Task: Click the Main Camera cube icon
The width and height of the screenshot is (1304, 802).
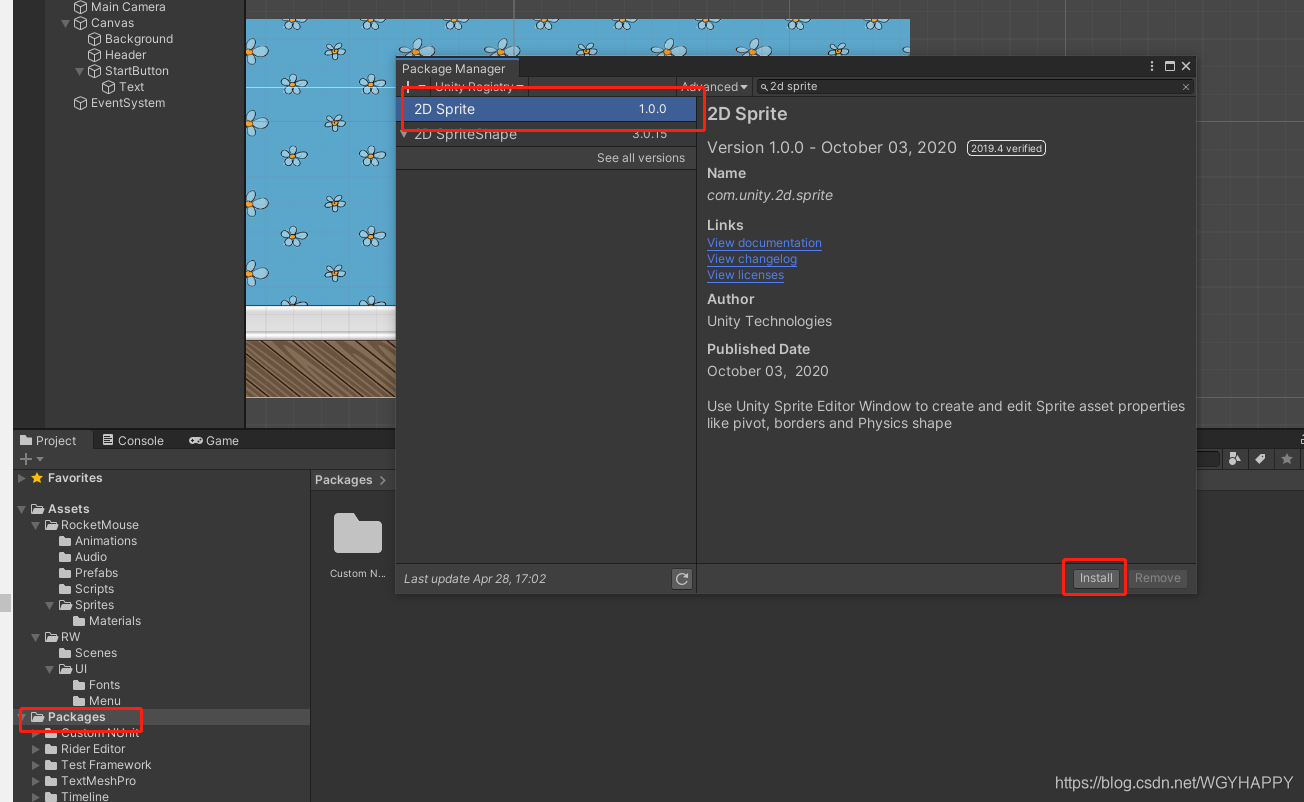Action: tap(81, 7)
